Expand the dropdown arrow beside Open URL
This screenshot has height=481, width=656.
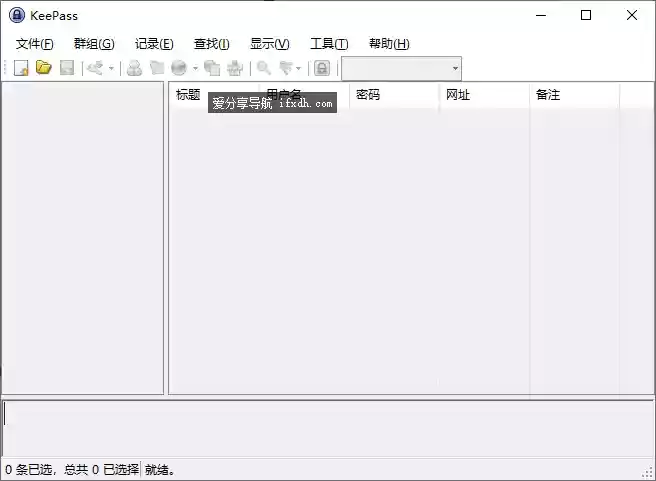(195, 69)
